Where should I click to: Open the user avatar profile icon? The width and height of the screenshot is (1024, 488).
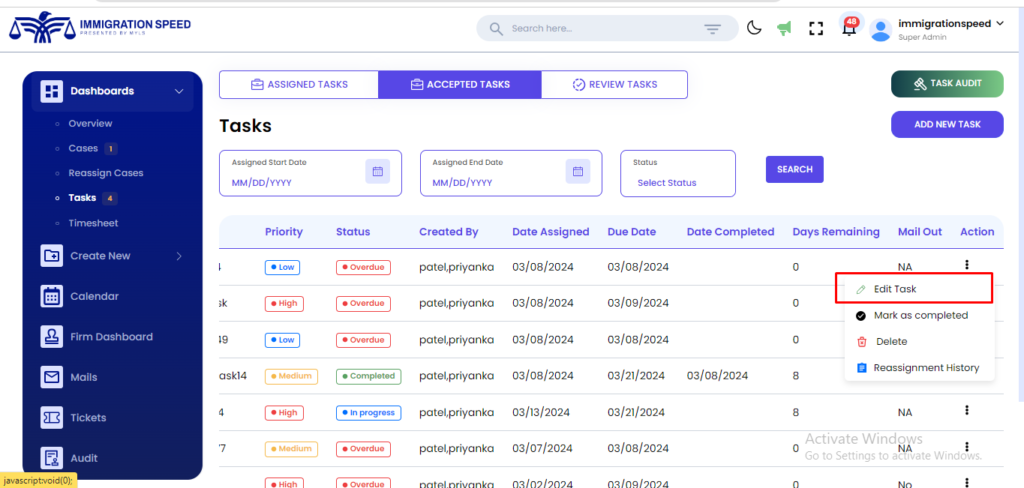click(881, 30)
